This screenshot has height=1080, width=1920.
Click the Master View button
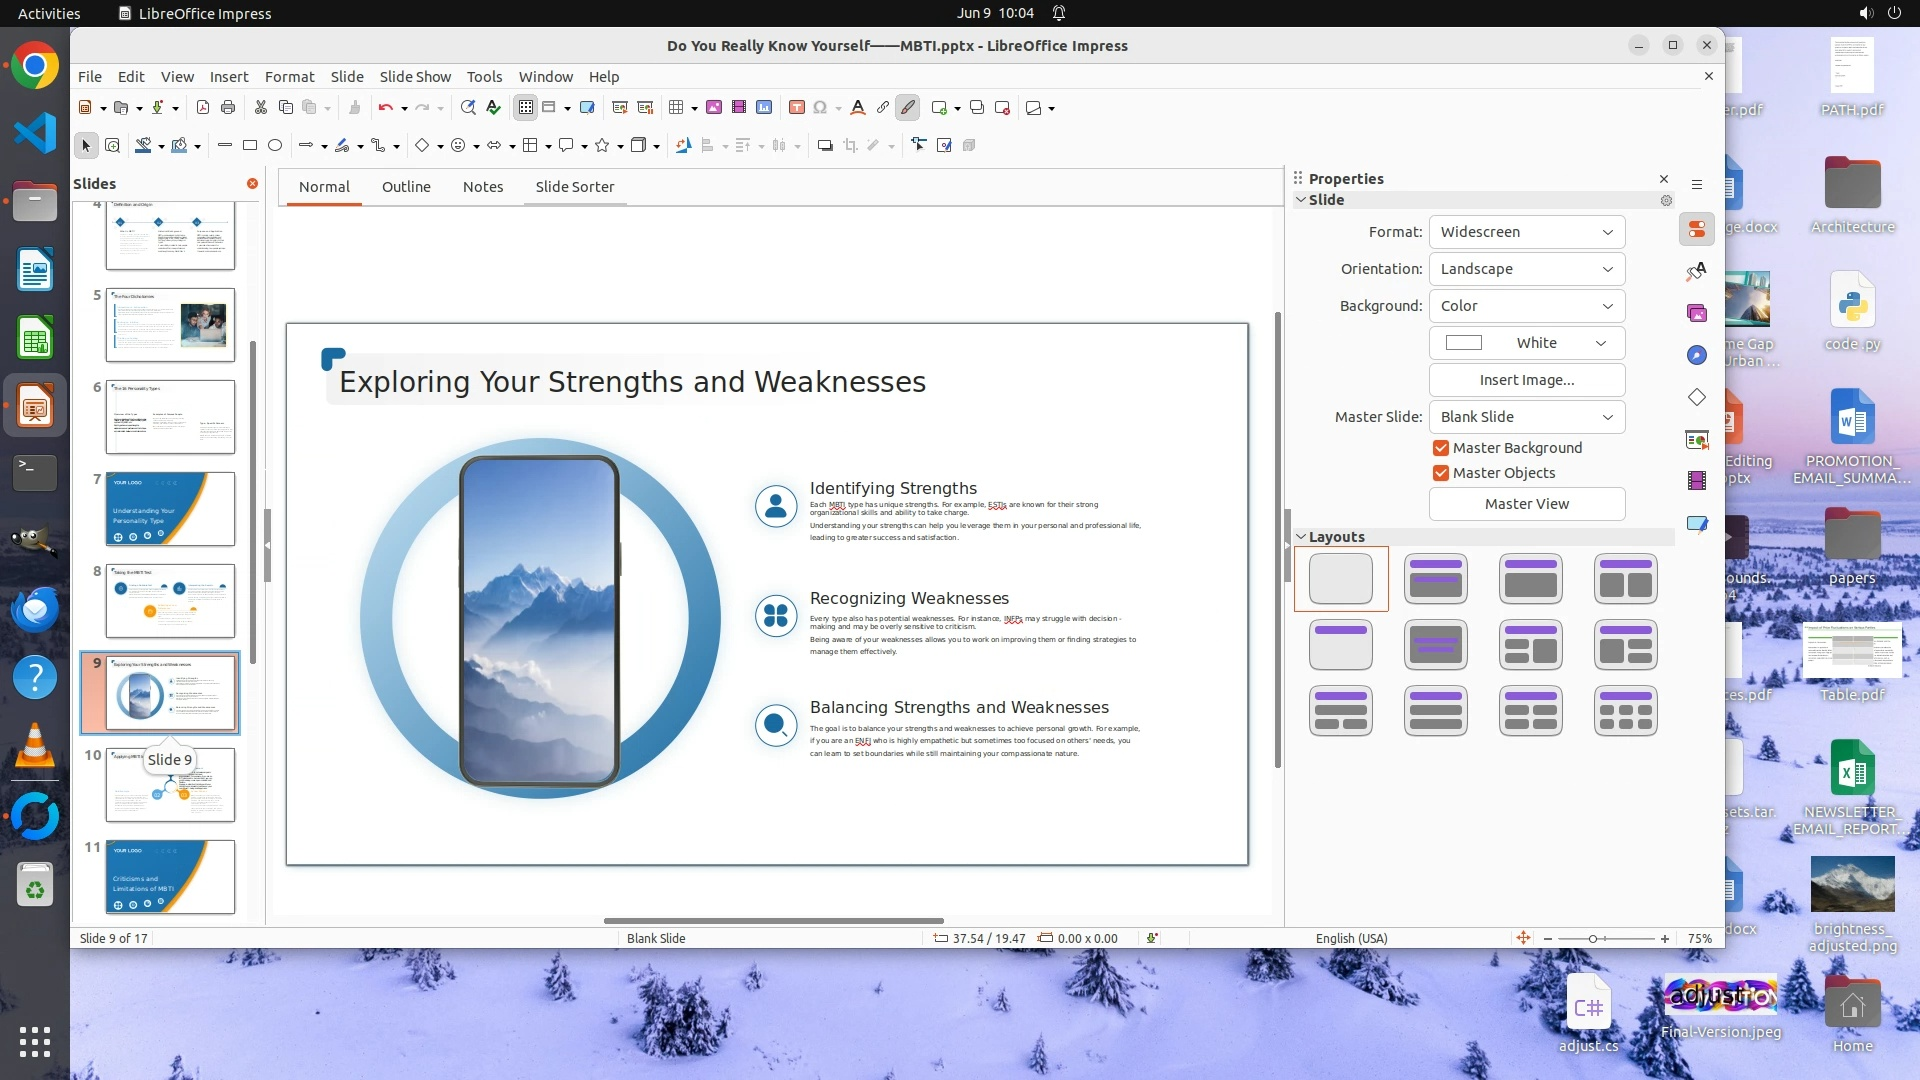[1526, 504]
